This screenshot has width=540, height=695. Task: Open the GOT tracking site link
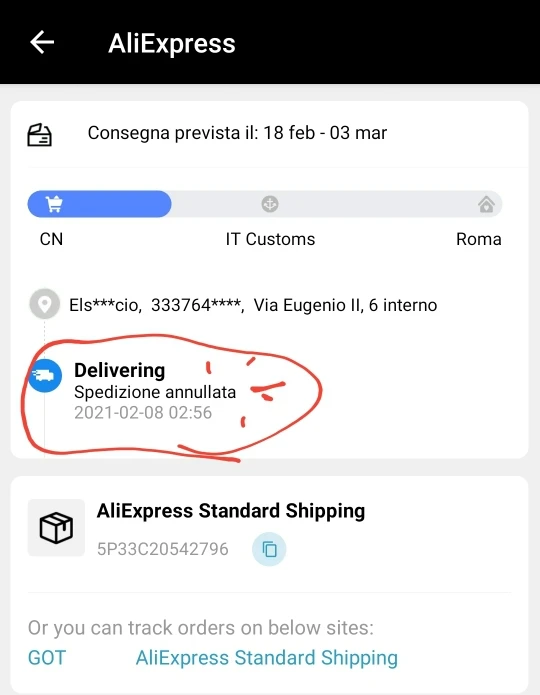tap(47, 658)
